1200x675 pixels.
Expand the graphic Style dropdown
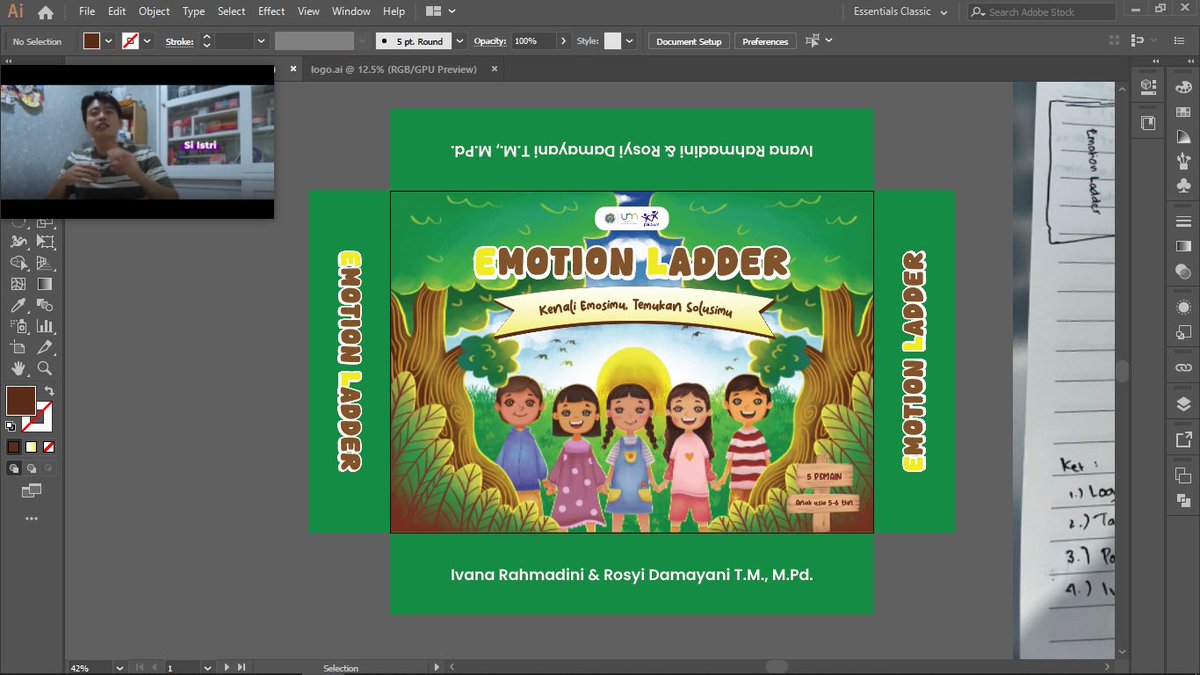tap(629, 41)
